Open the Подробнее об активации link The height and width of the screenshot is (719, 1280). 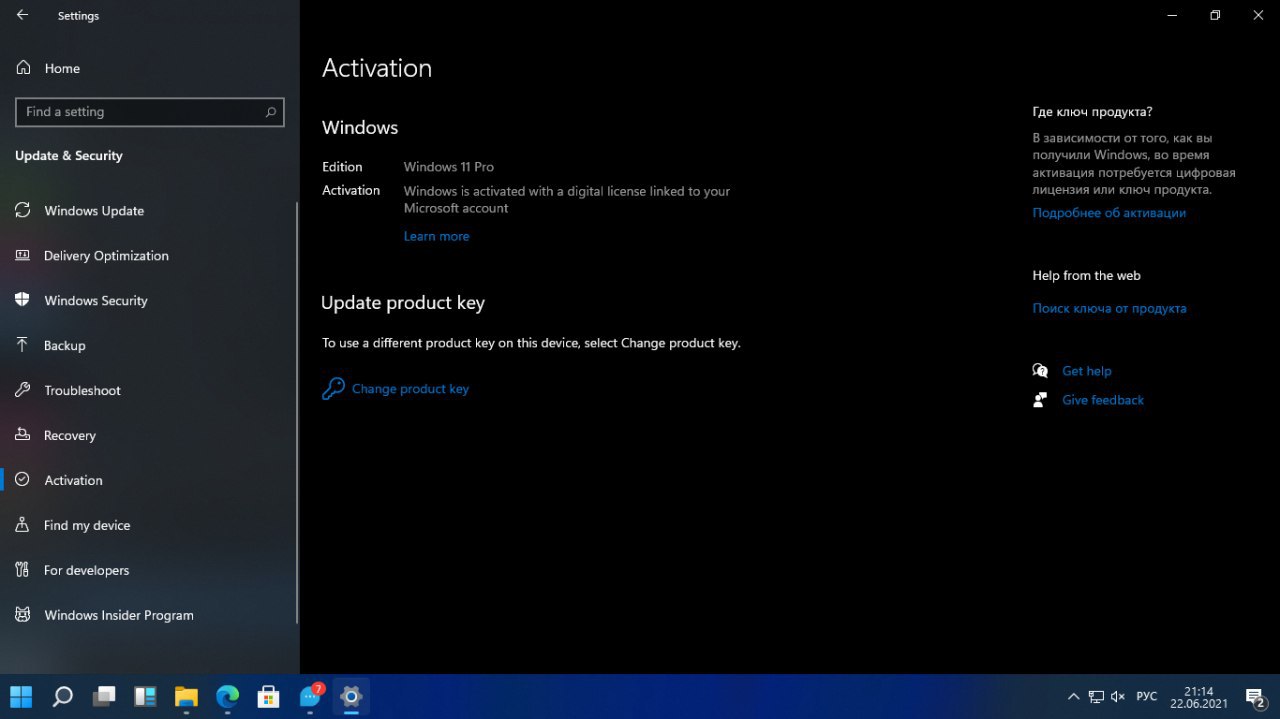click(1109, 213)
